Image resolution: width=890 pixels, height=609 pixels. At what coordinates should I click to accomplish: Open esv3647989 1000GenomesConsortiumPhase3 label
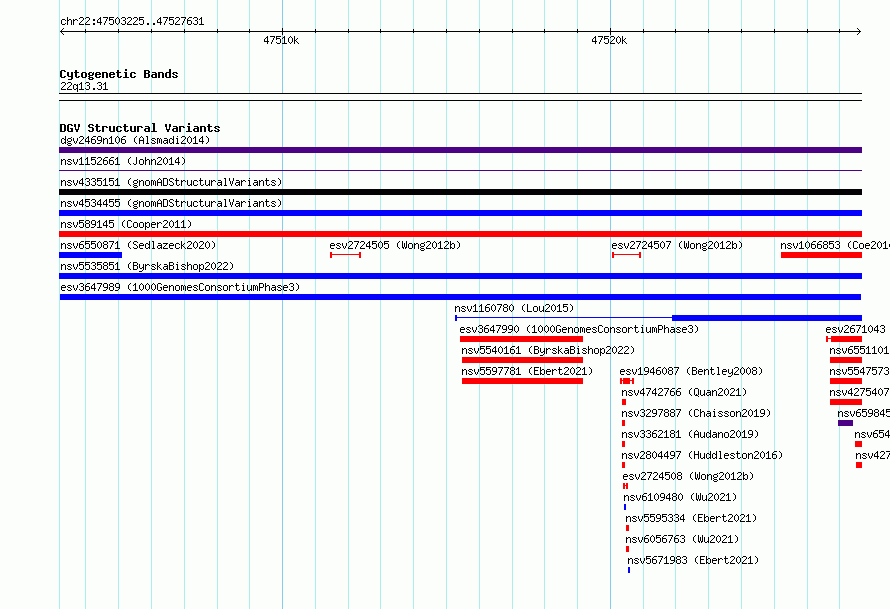click(180, 287)
